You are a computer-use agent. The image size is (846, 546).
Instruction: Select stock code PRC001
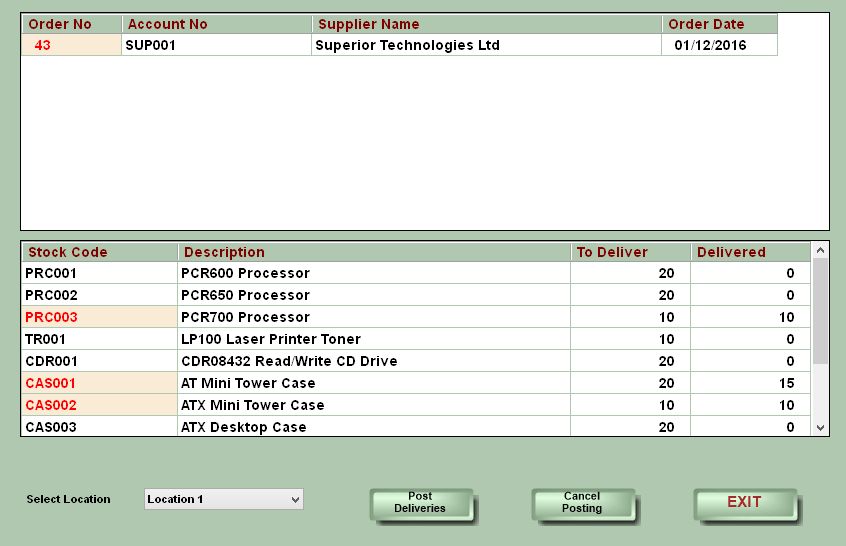[99, 273]
